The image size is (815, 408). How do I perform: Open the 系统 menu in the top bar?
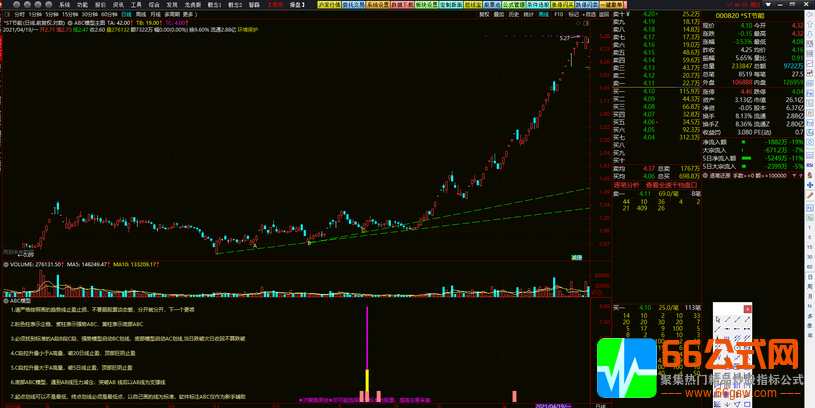(x=64, y=4)
